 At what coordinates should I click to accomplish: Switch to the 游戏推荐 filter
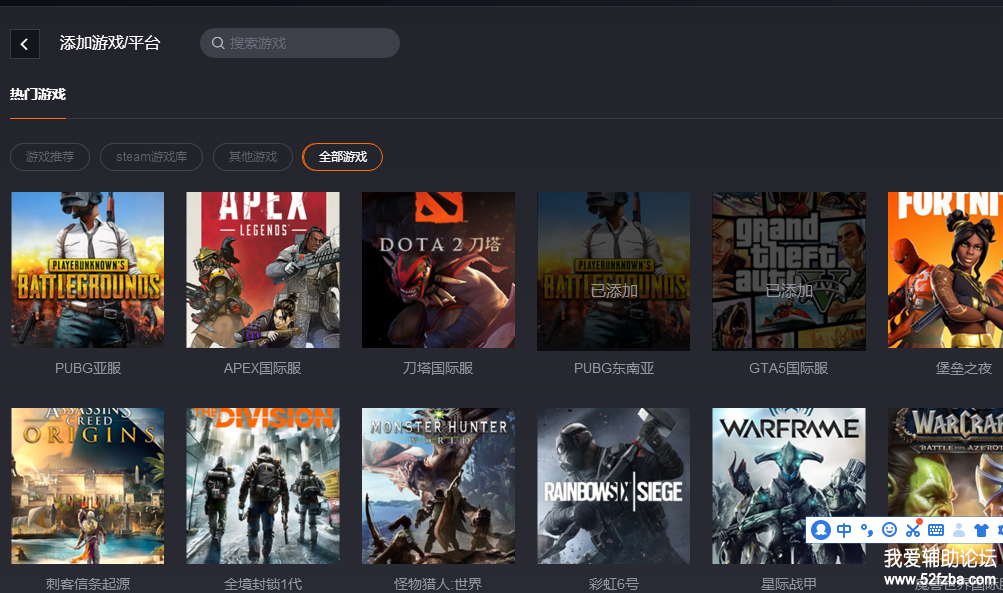50,157
